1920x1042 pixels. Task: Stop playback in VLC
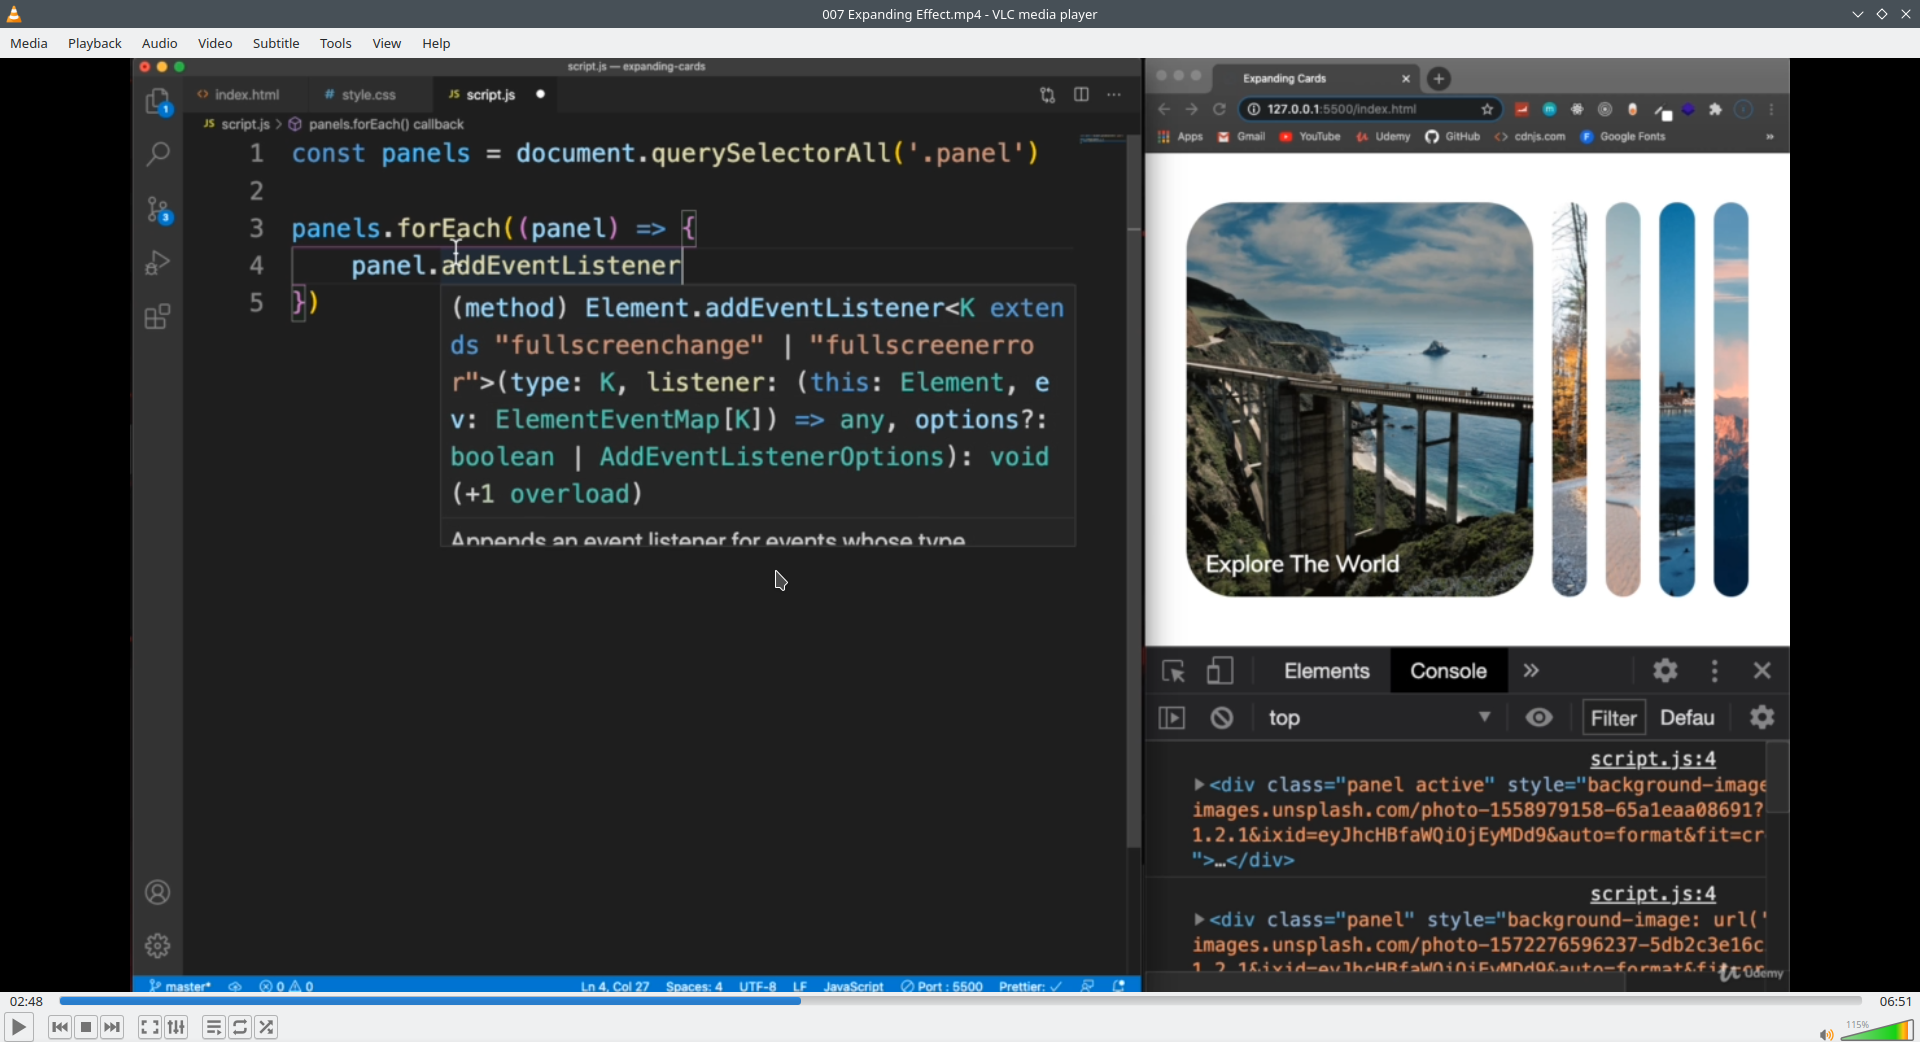(86, 1027)
